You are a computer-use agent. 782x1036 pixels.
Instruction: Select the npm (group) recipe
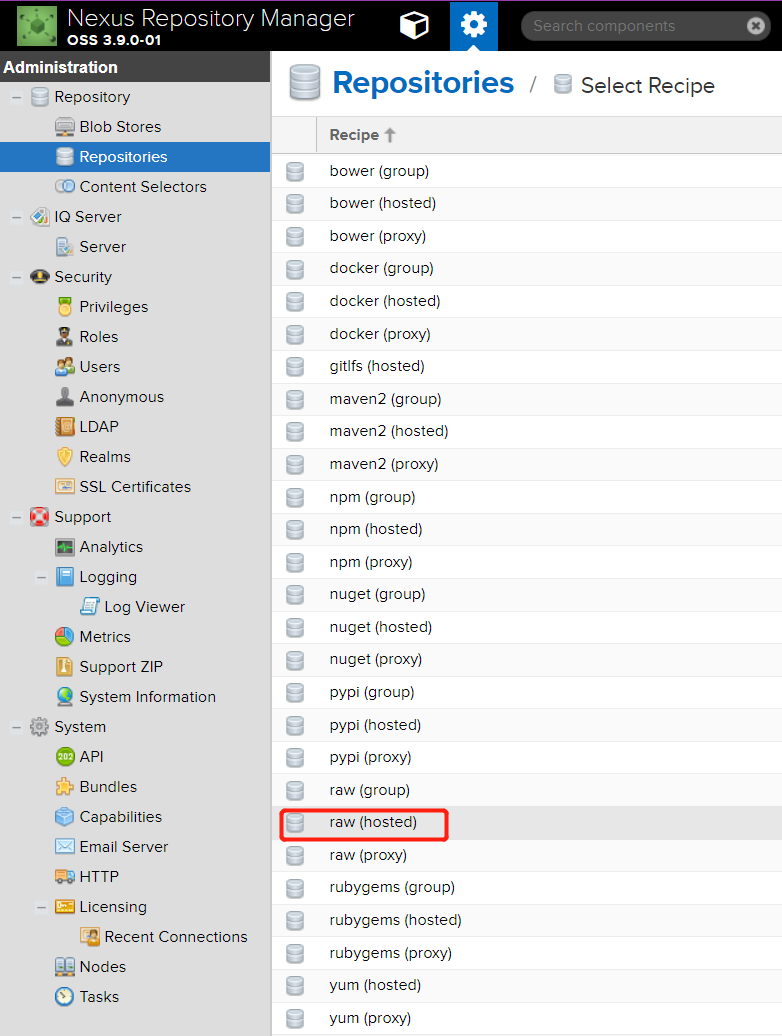526,497
